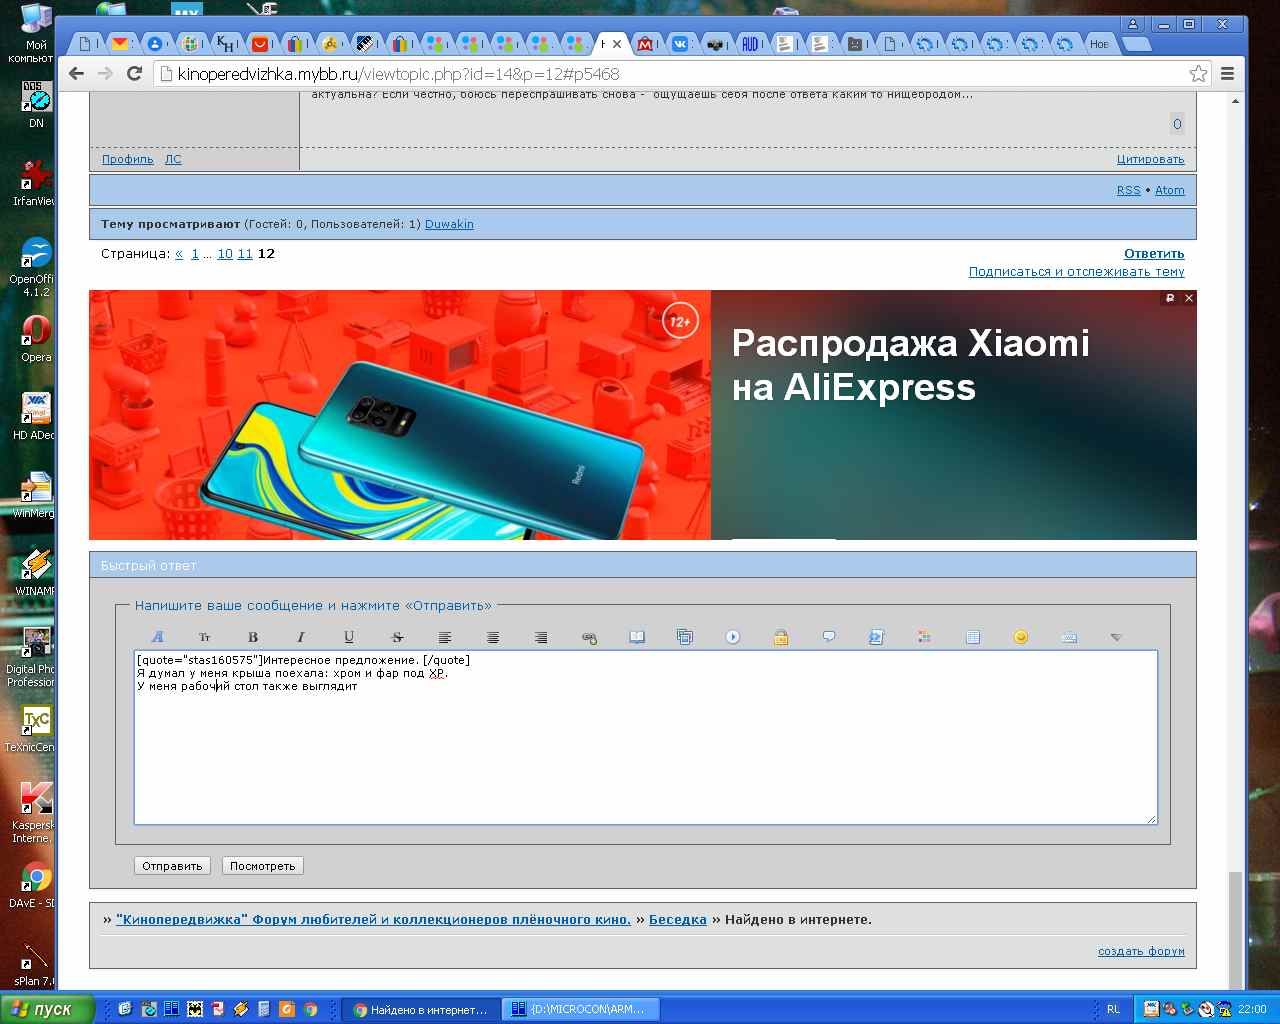Click the Найдено в интернете taskbar button

[x=420, y=1009]
